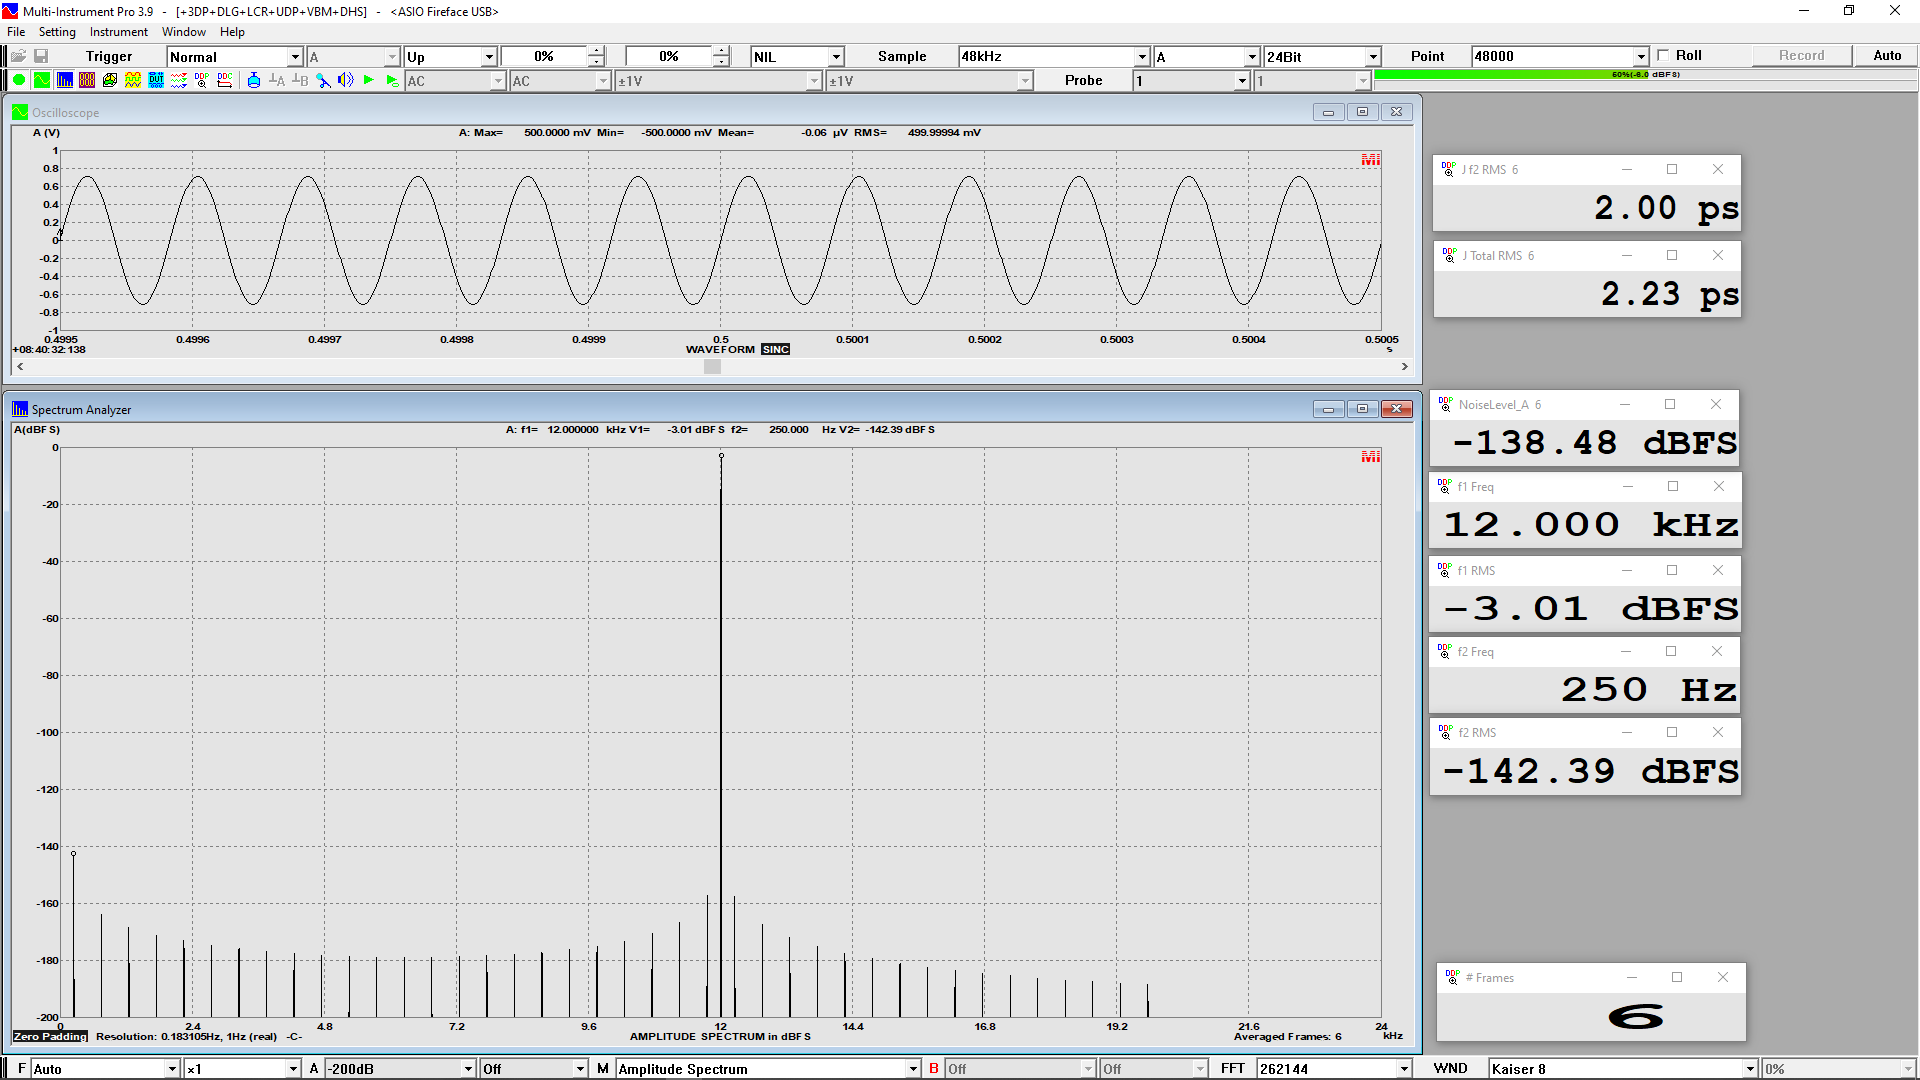Open the Setting menu
This screenshot has height=1080, width=1920.
pos(57,32)
